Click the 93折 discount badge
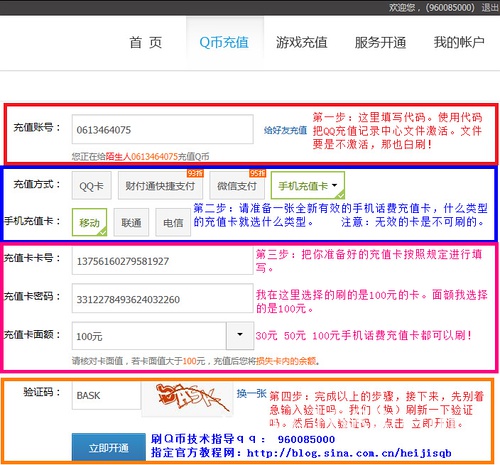Image resolution: width=500 pixels, height=465 pixels. (195, 173)
